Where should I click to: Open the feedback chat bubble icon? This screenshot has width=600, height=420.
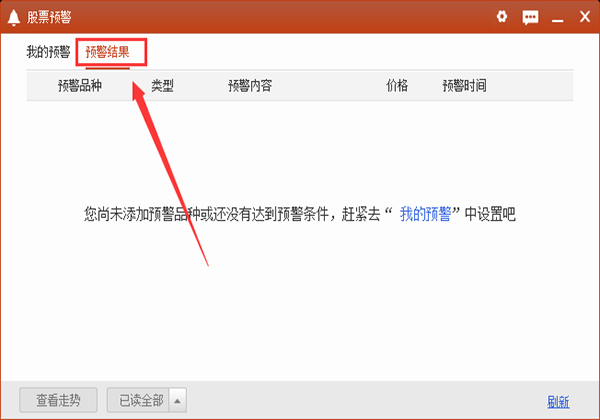[x=530, y=17]
